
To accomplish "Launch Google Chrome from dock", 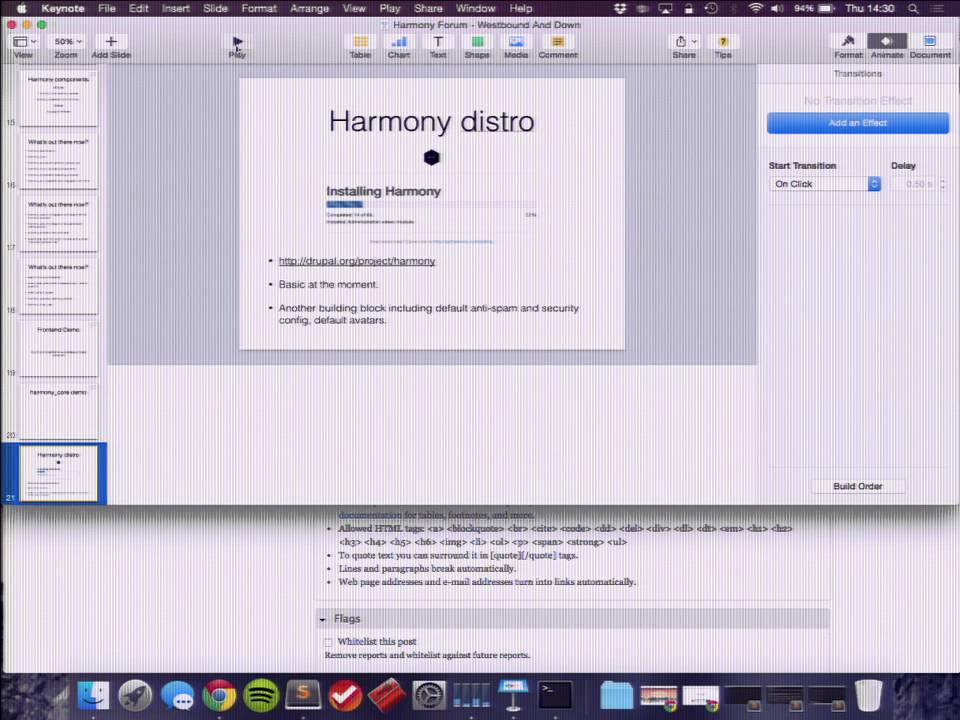I will [x=219, y=696].
